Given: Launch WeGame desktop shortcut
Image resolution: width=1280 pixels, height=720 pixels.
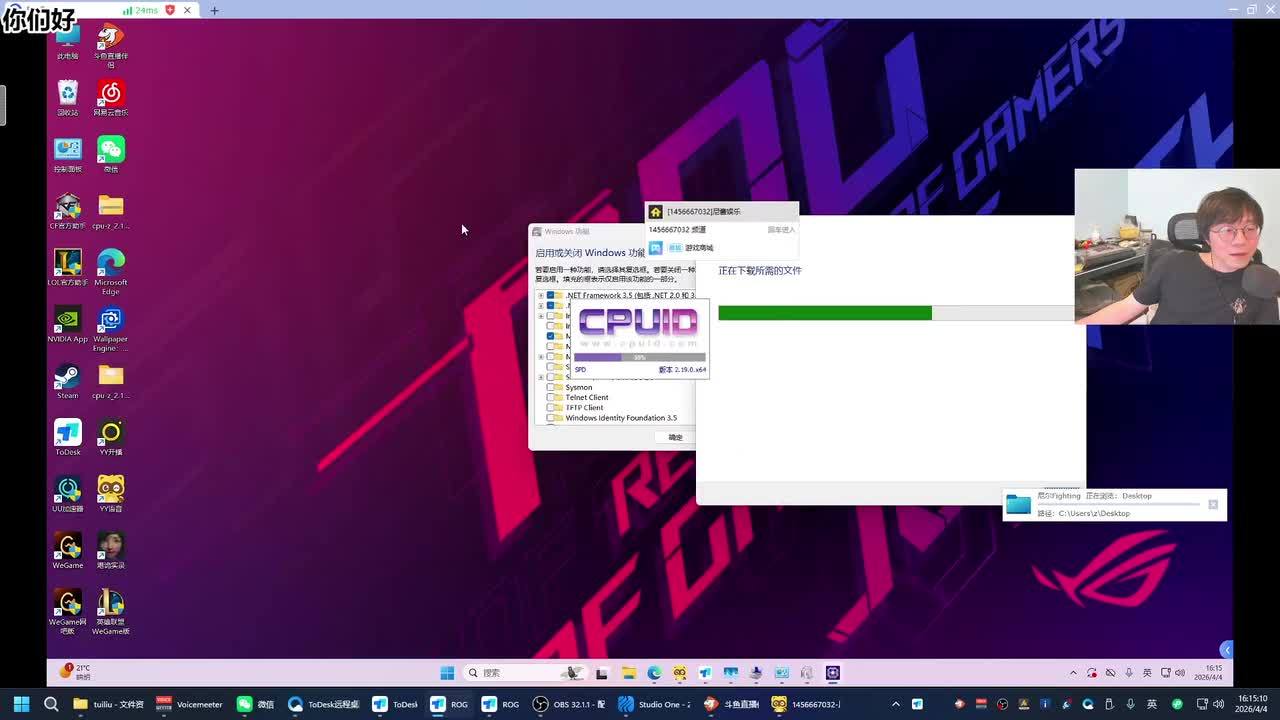Looking at the screenshot, I should (x=67, y=551).
